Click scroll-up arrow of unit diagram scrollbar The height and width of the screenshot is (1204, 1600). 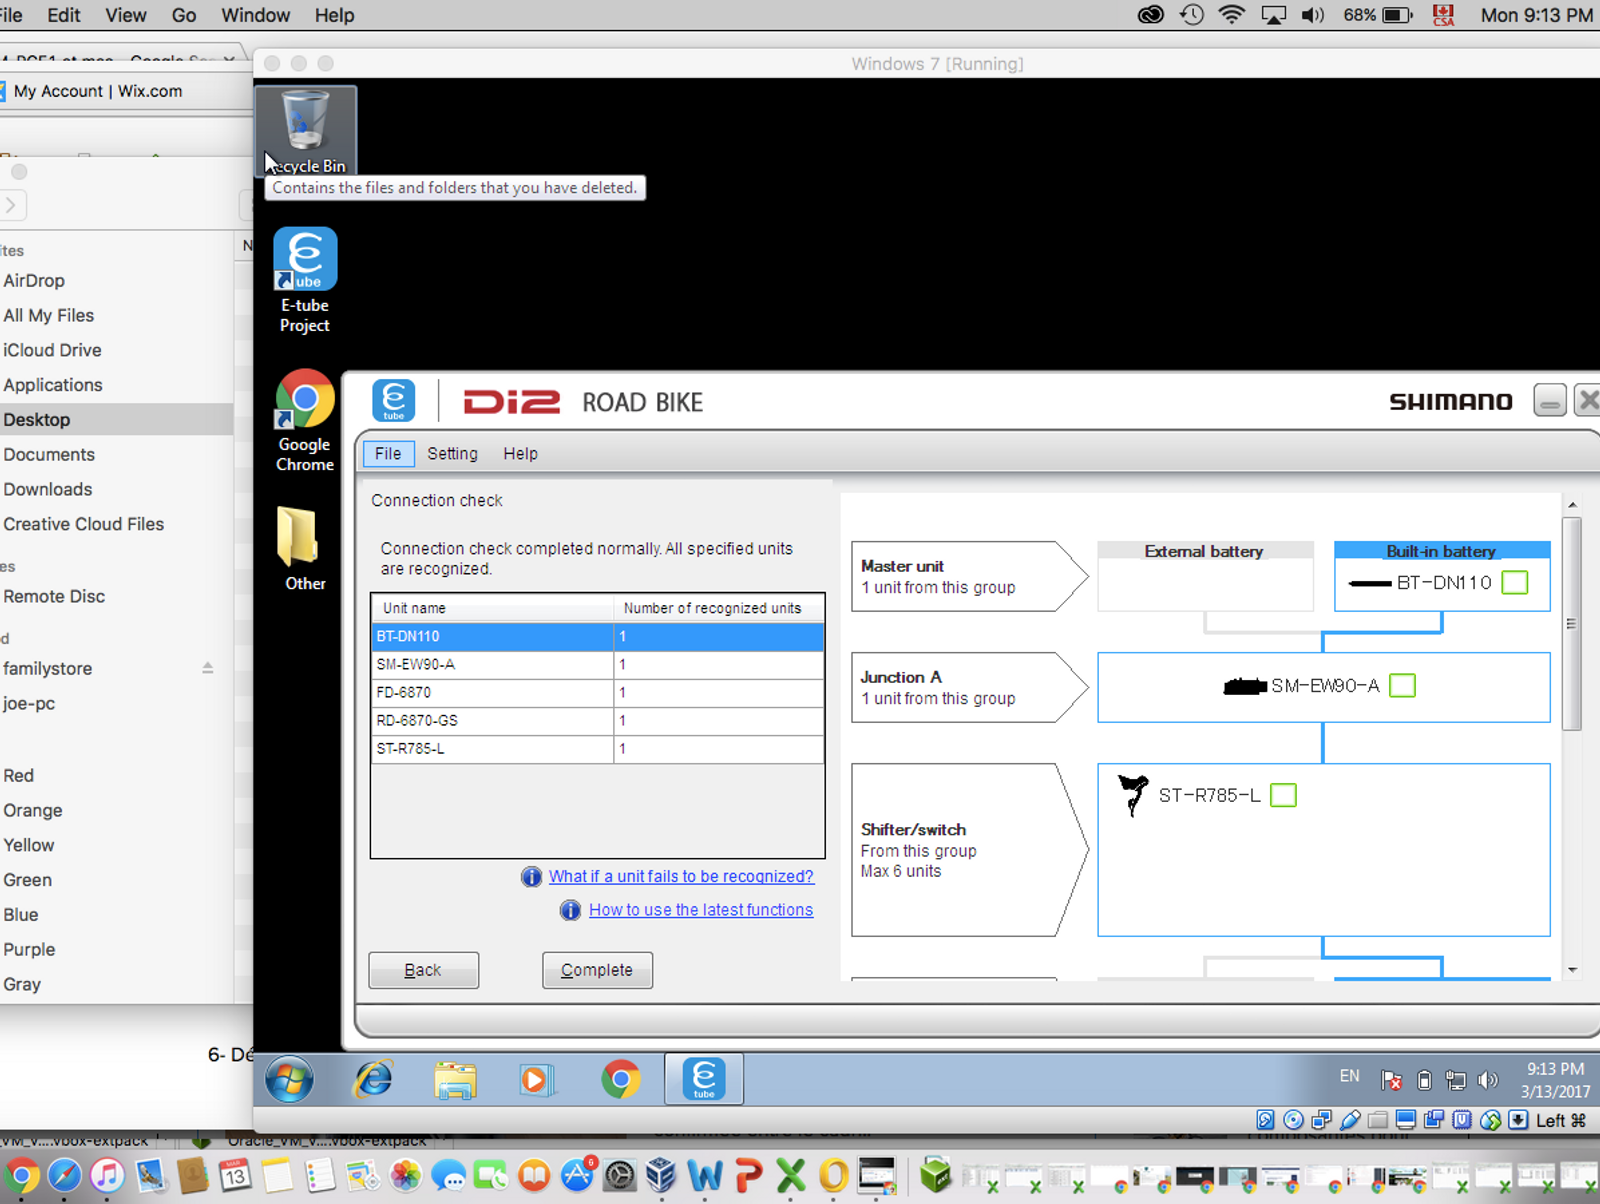(1572, 505)
